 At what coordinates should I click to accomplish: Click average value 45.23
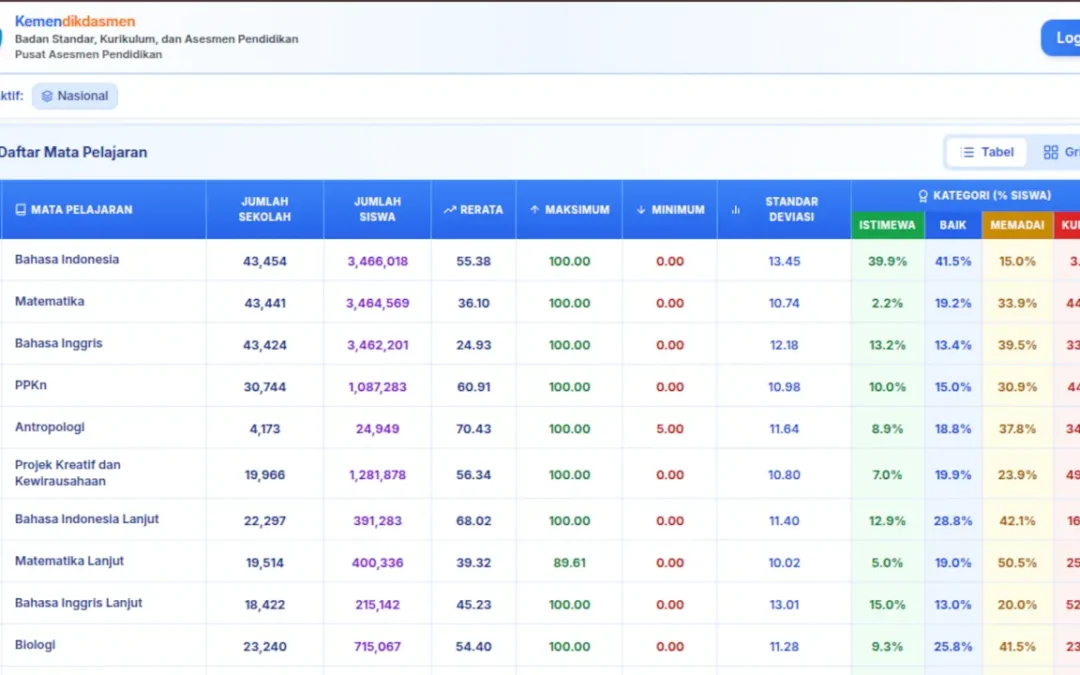point(474,605)
